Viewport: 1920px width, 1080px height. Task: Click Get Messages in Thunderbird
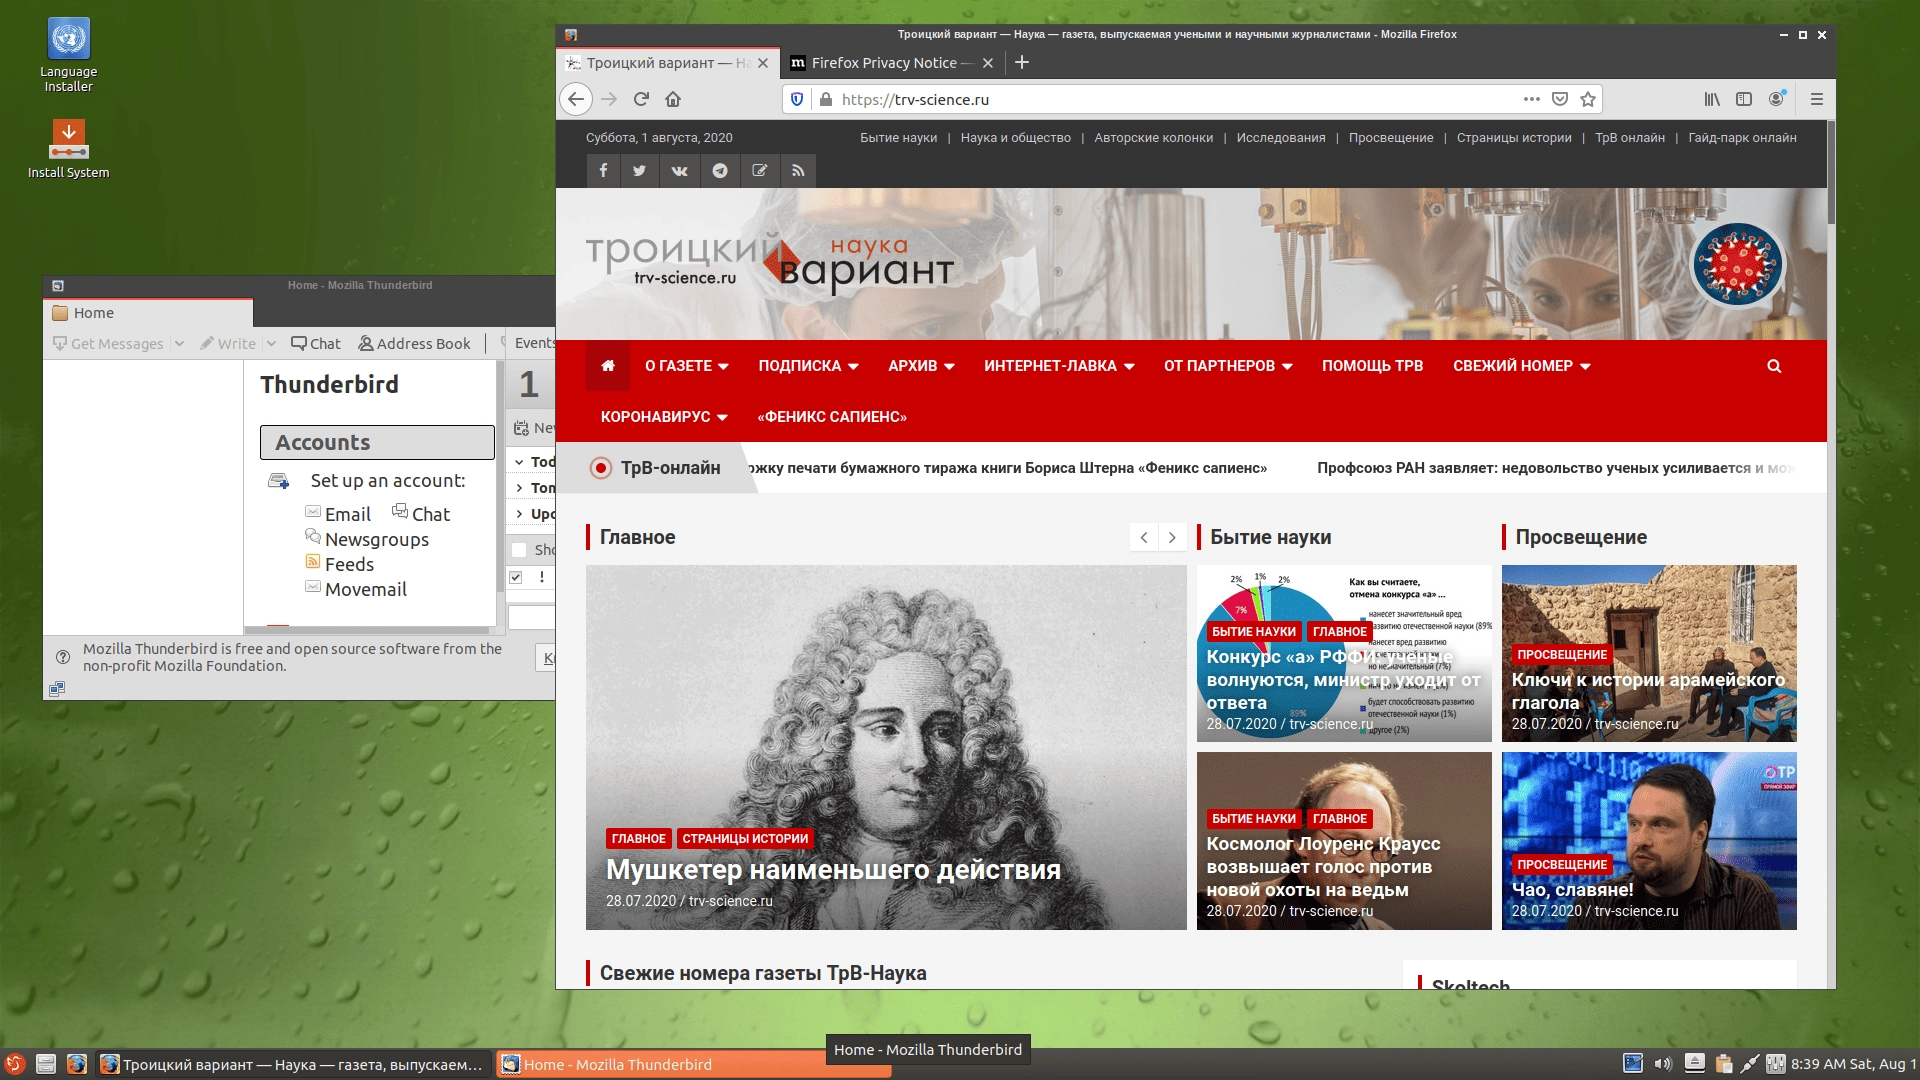tap(108, 343)
